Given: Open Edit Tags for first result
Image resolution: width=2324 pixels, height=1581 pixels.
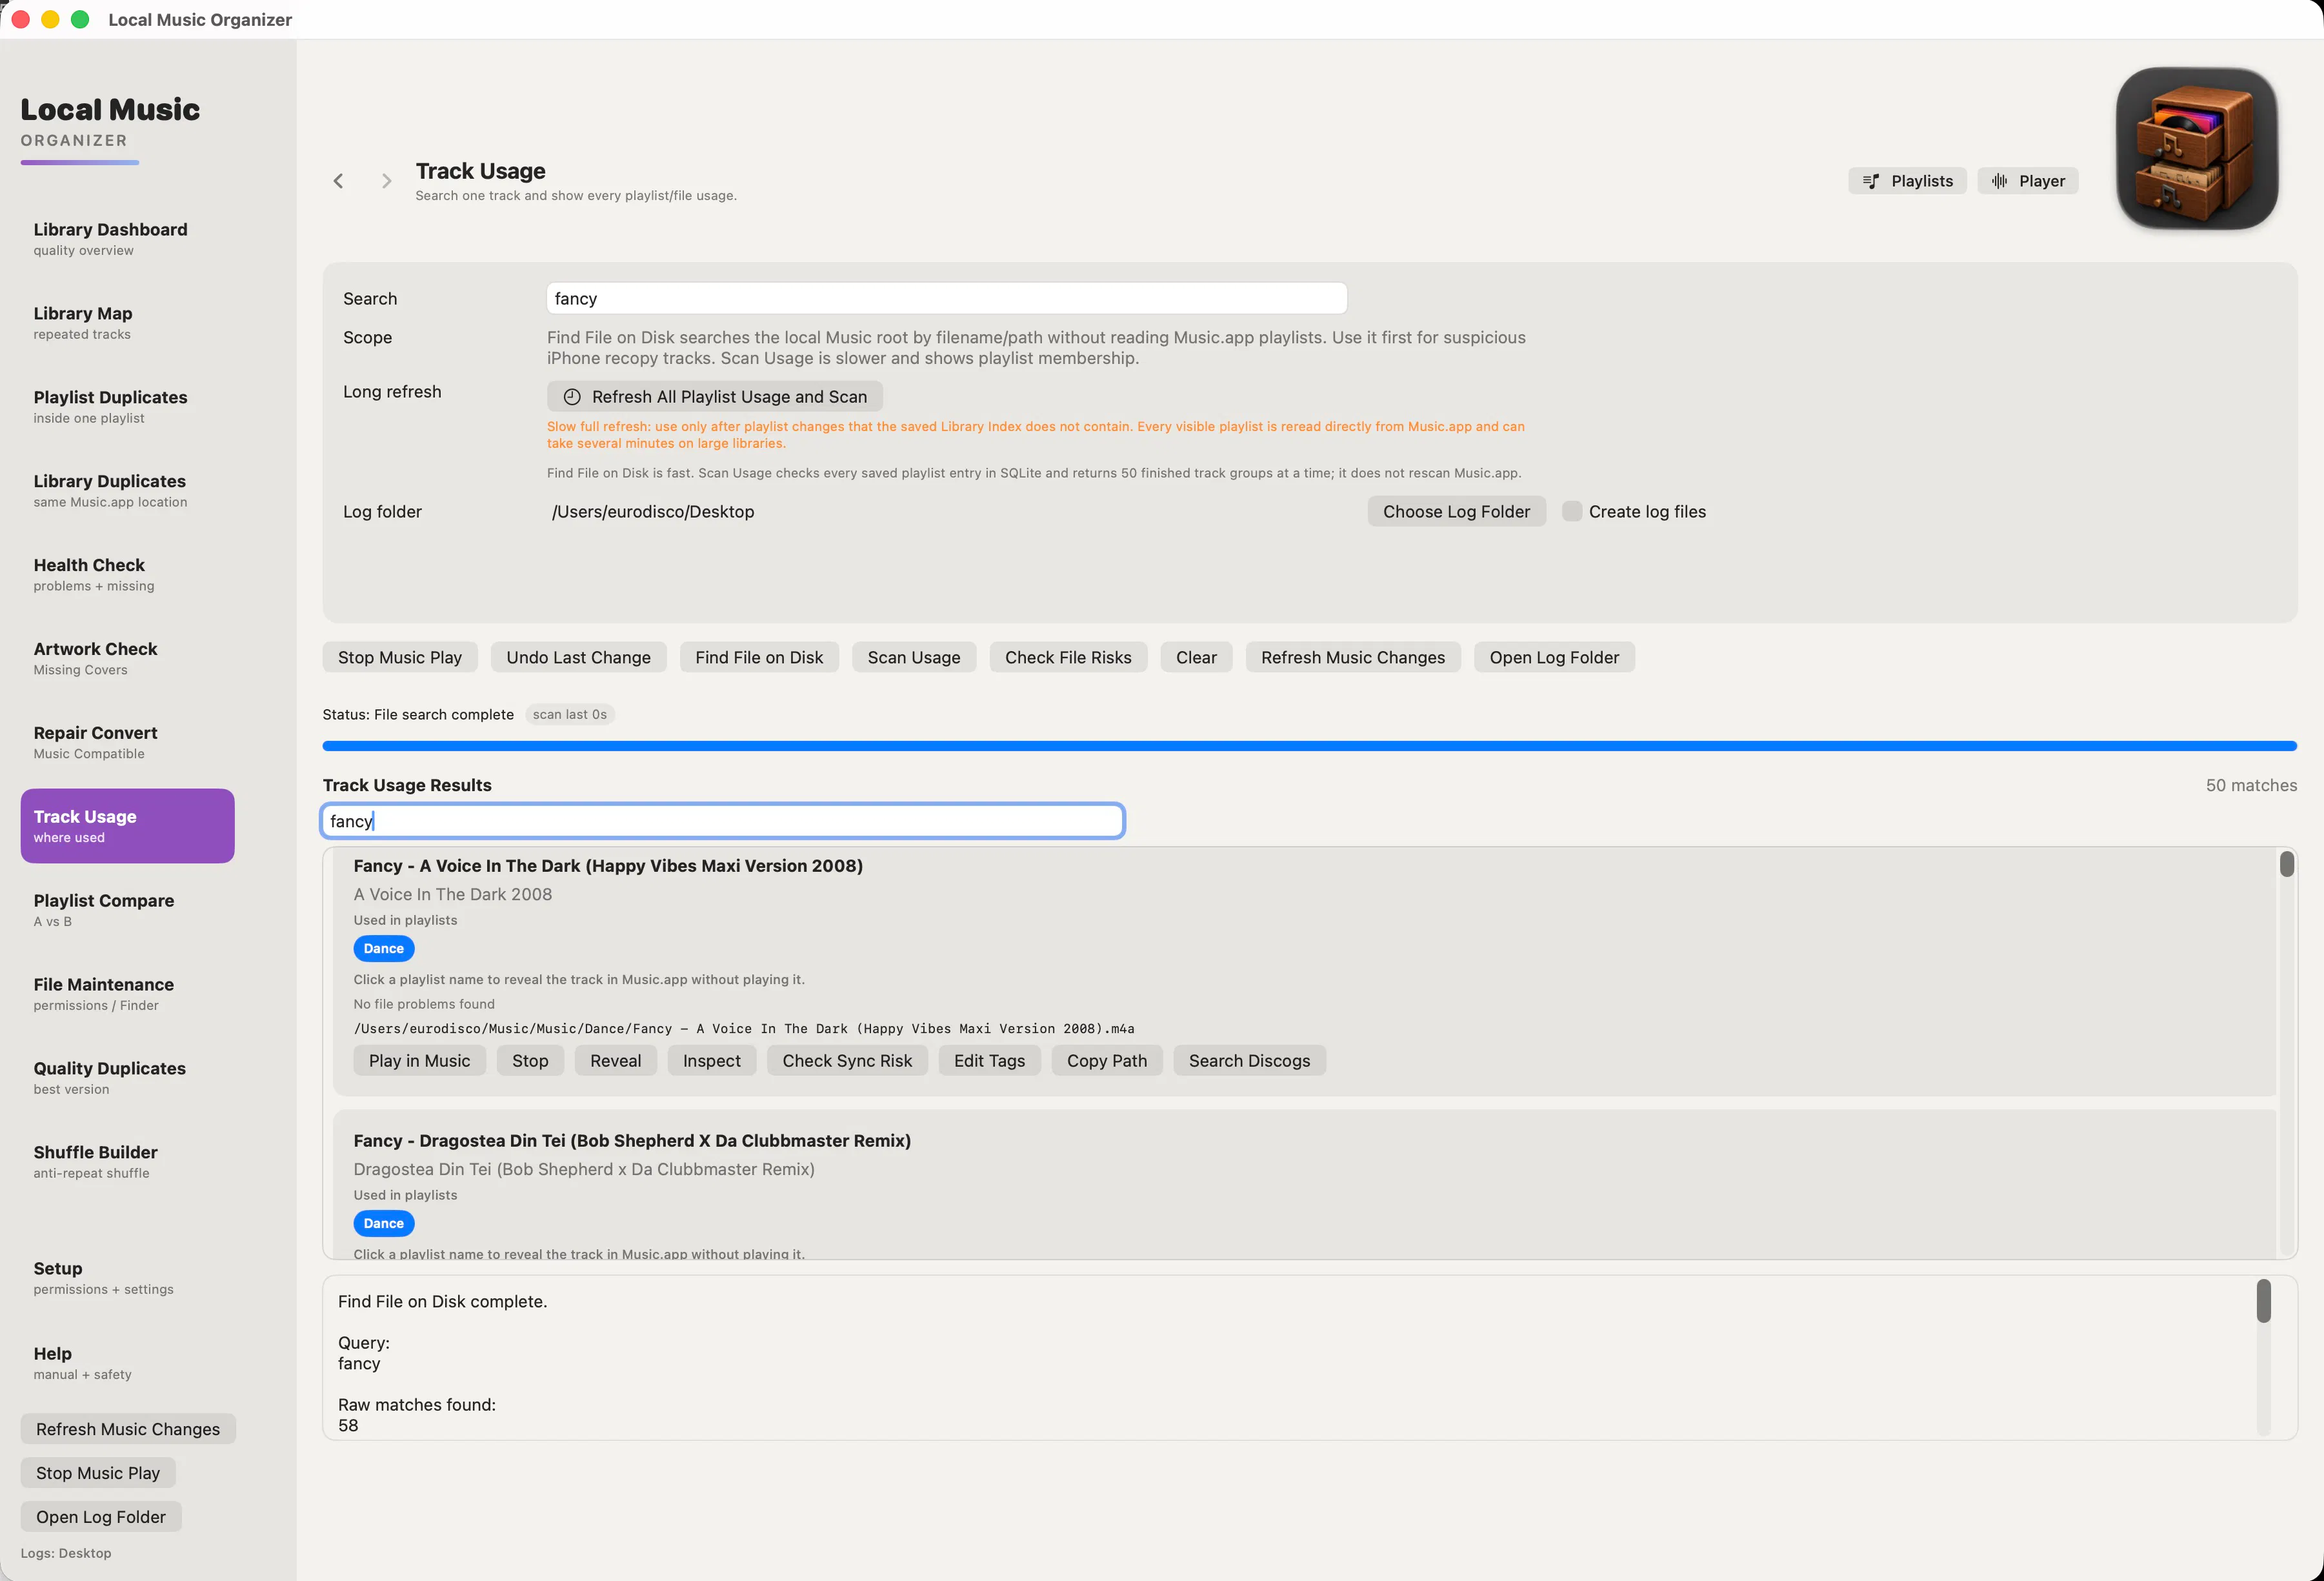Looking at the screenshot, I should pyautogui.click(x=989, y=1061).
